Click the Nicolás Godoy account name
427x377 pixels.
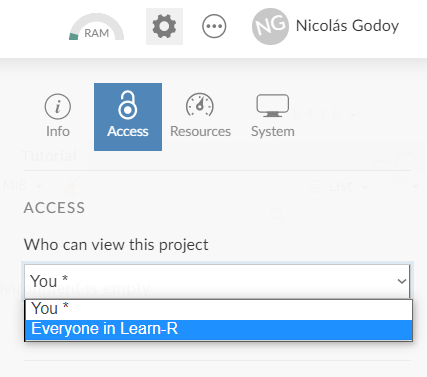point(347,26)
